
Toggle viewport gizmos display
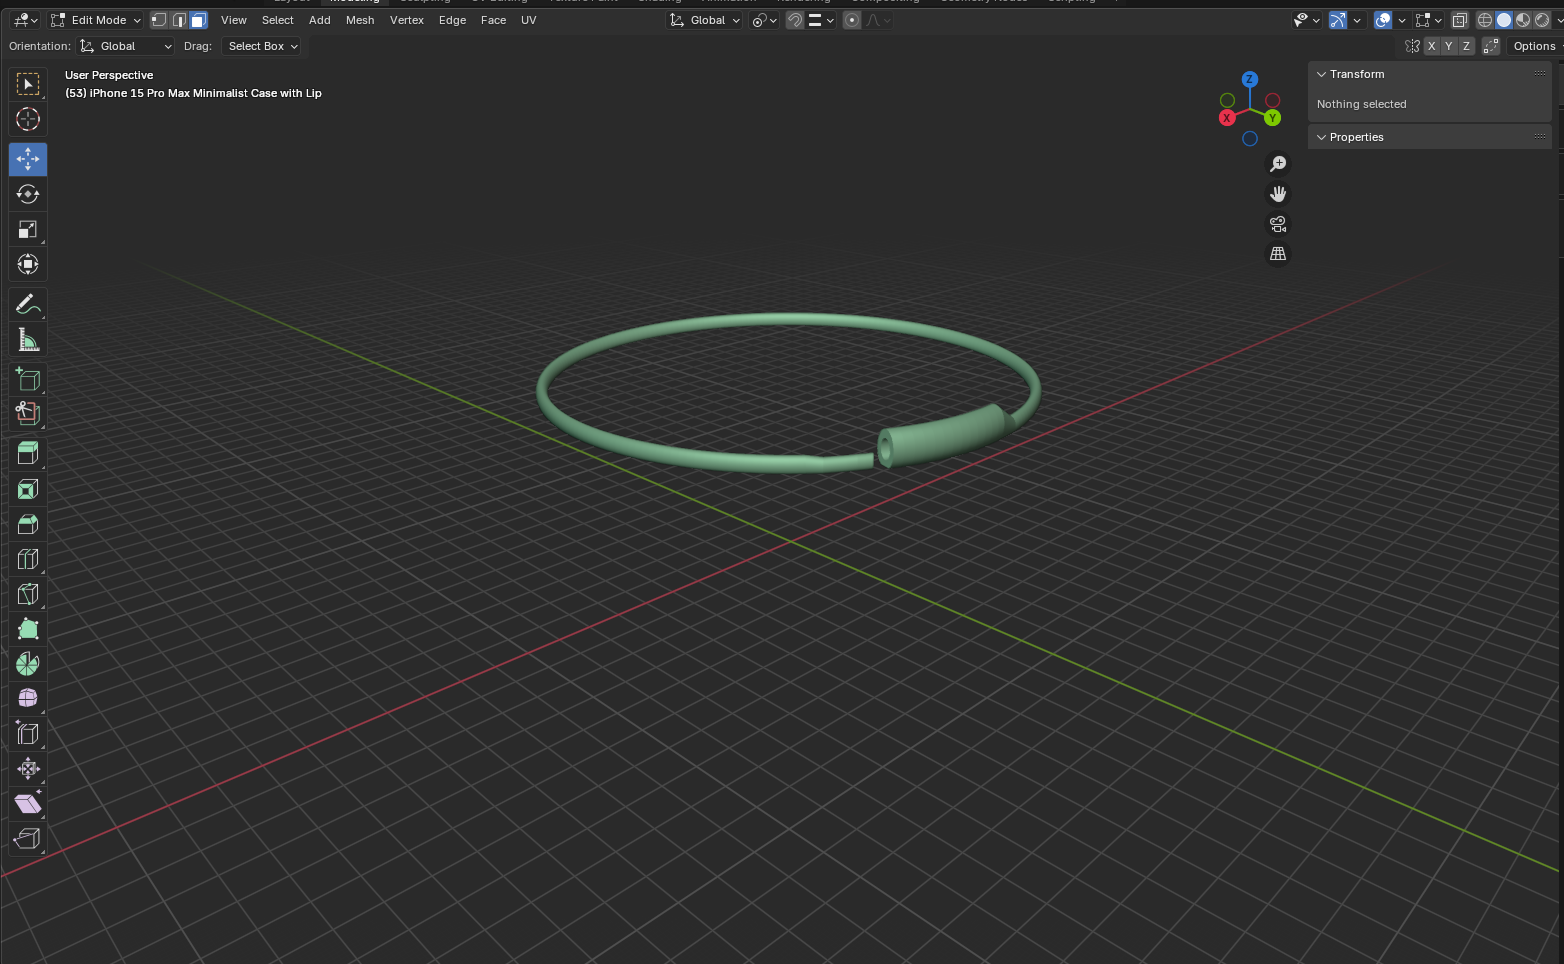coord(1338,20)
